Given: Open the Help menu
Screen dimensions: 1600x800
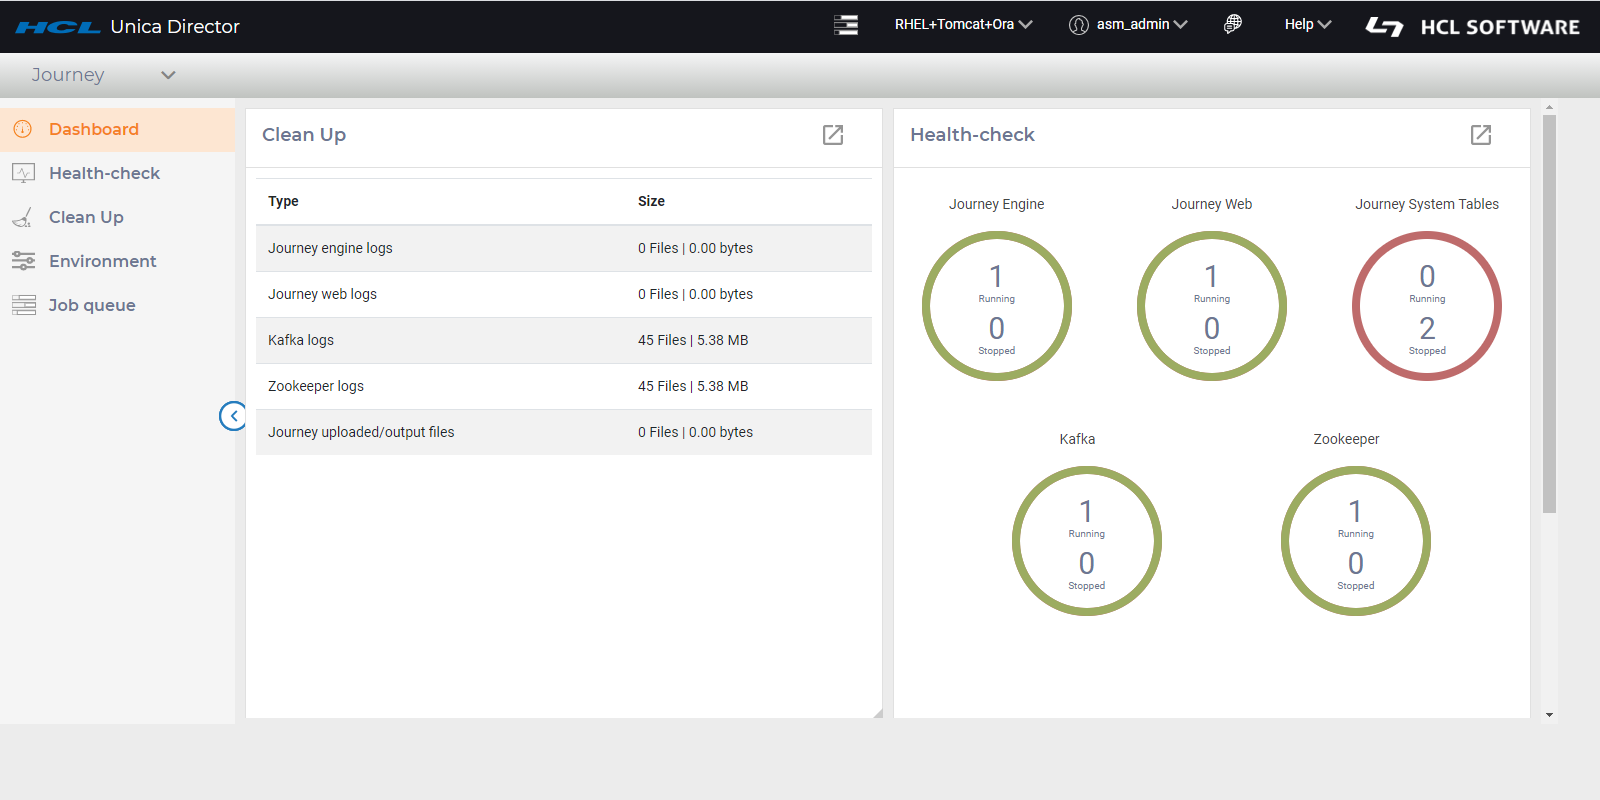Looking at the screenshot, I should (1307, 25).
